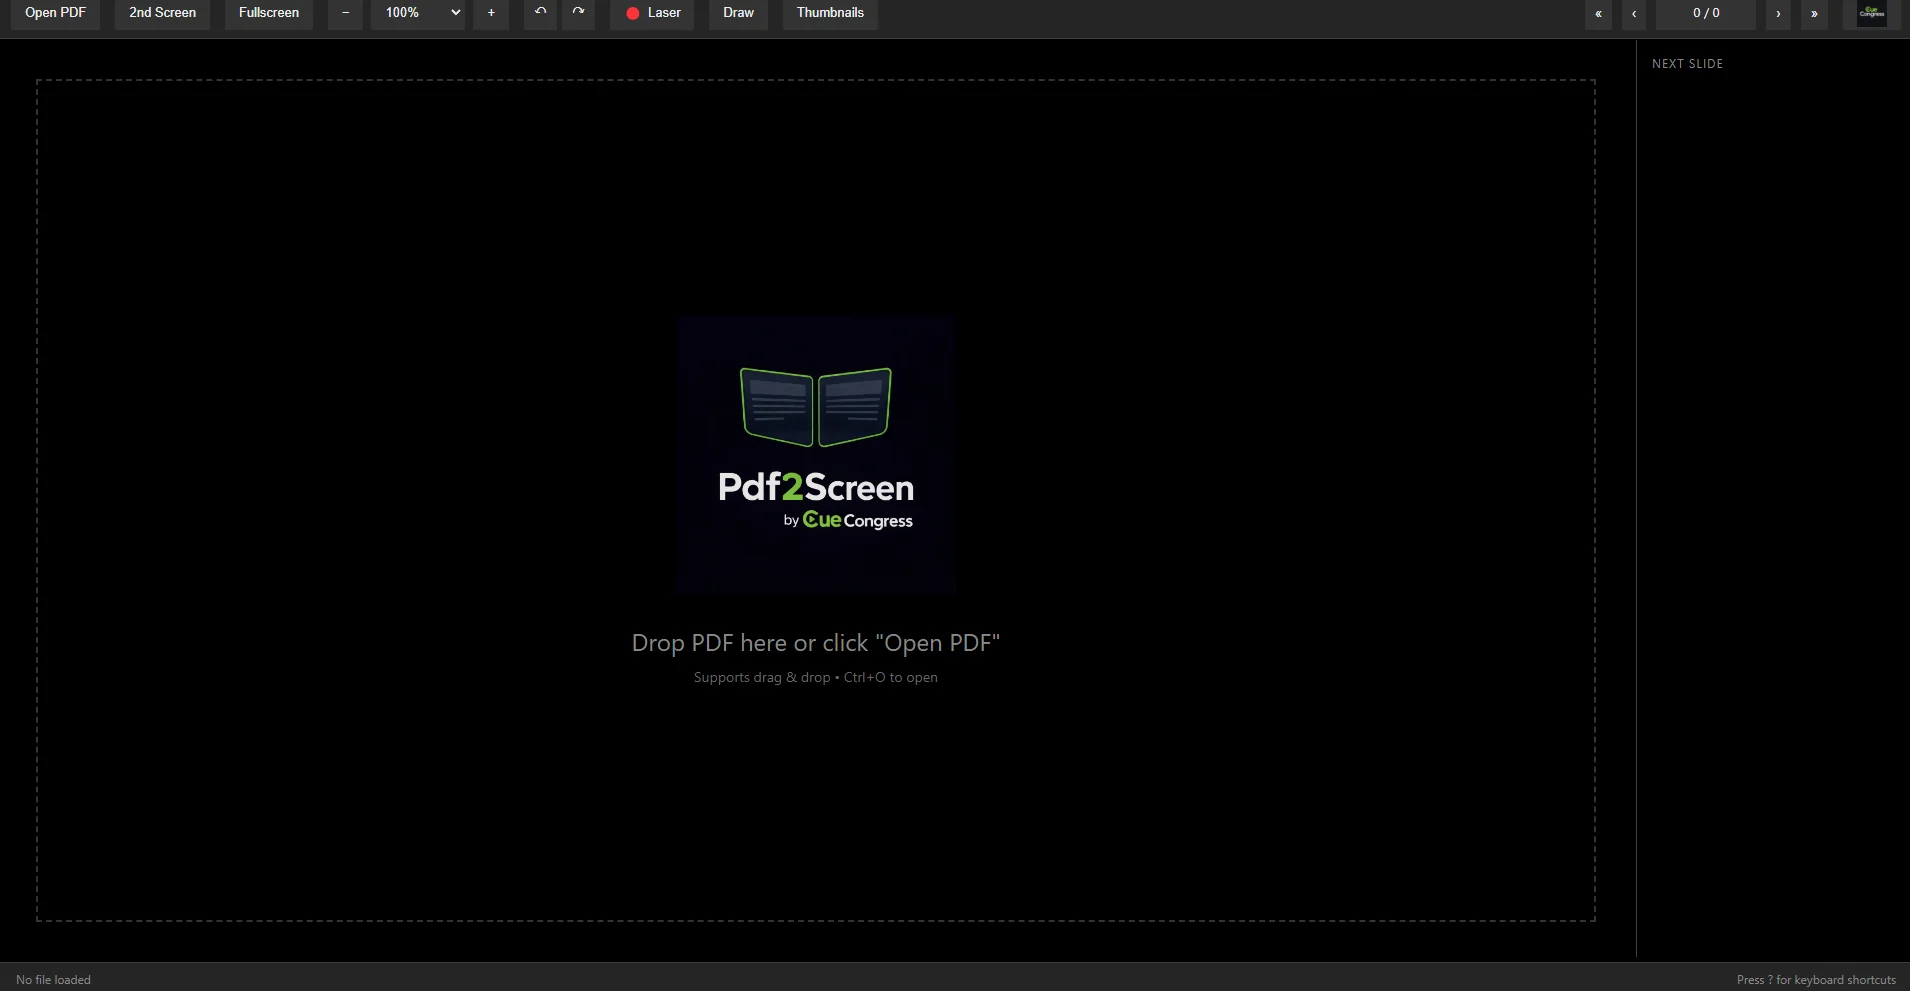Rotate page counterclockwise
1910x991 pixels.
(x=540, y=13)
